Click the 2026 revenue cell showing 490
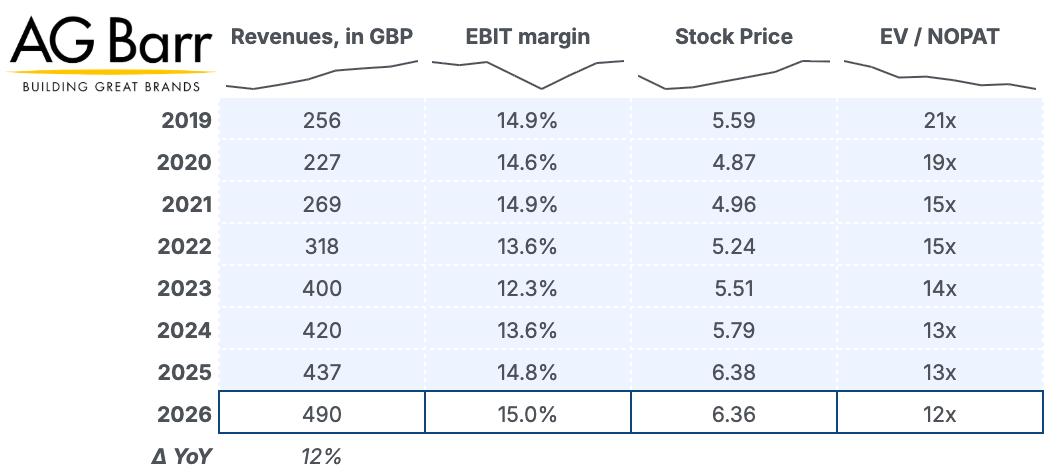Screen dimensions: 1052x476 point(322,412)
